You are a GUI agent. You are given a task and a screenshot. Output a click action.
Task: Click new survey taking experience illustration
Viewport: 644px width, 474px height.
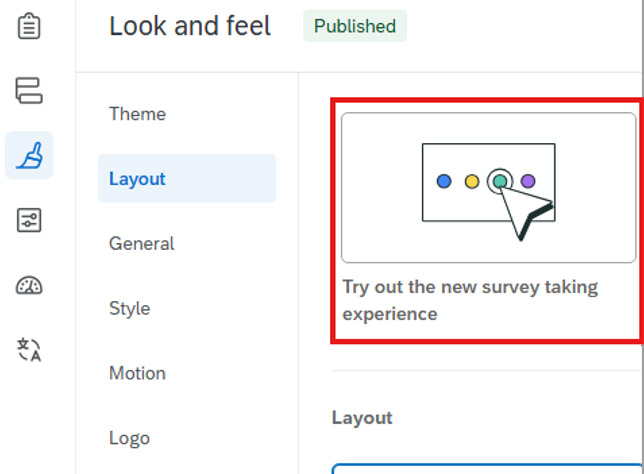pos(488,188)
